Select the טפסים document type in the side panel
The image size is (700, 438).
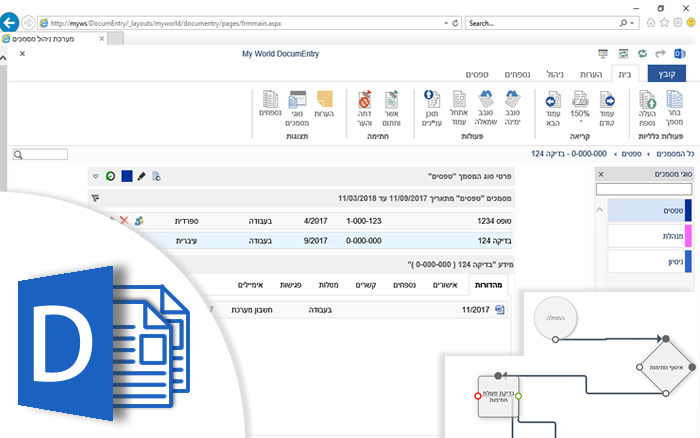click(x=650, y=210)
